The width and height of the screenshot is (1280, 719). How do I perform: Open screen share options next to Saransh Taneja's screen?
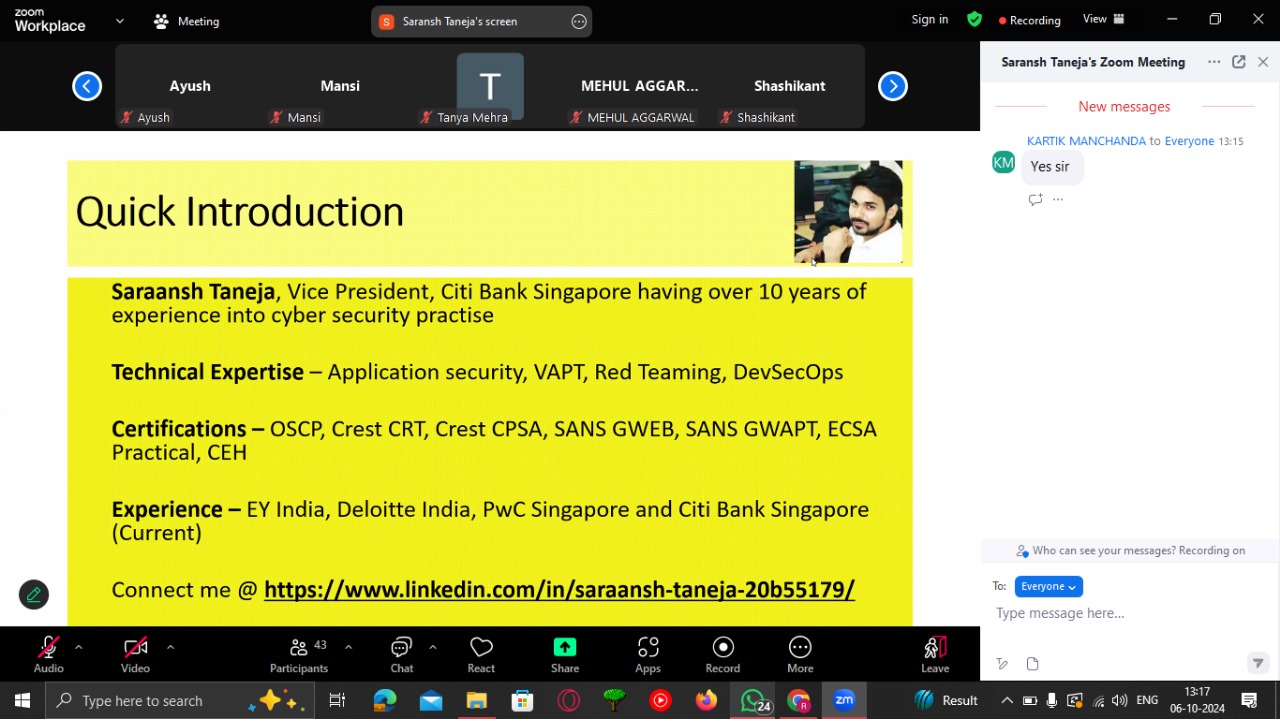coord(579,21)
